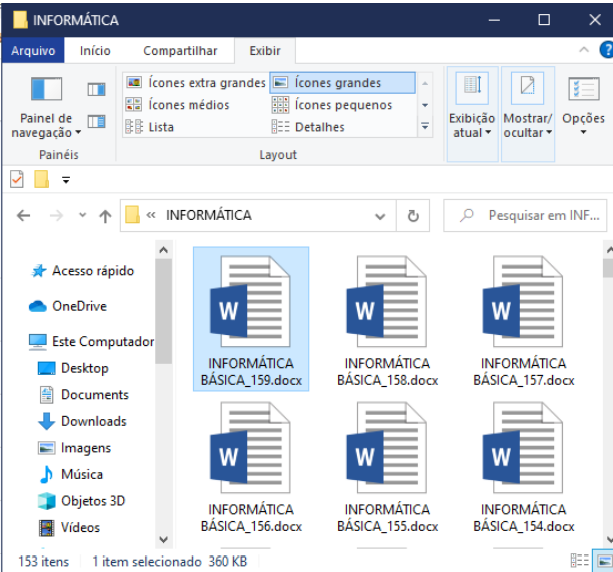613x572 pixels.
Task: Expand the address bar history dropdown
Action: point(380,216)
